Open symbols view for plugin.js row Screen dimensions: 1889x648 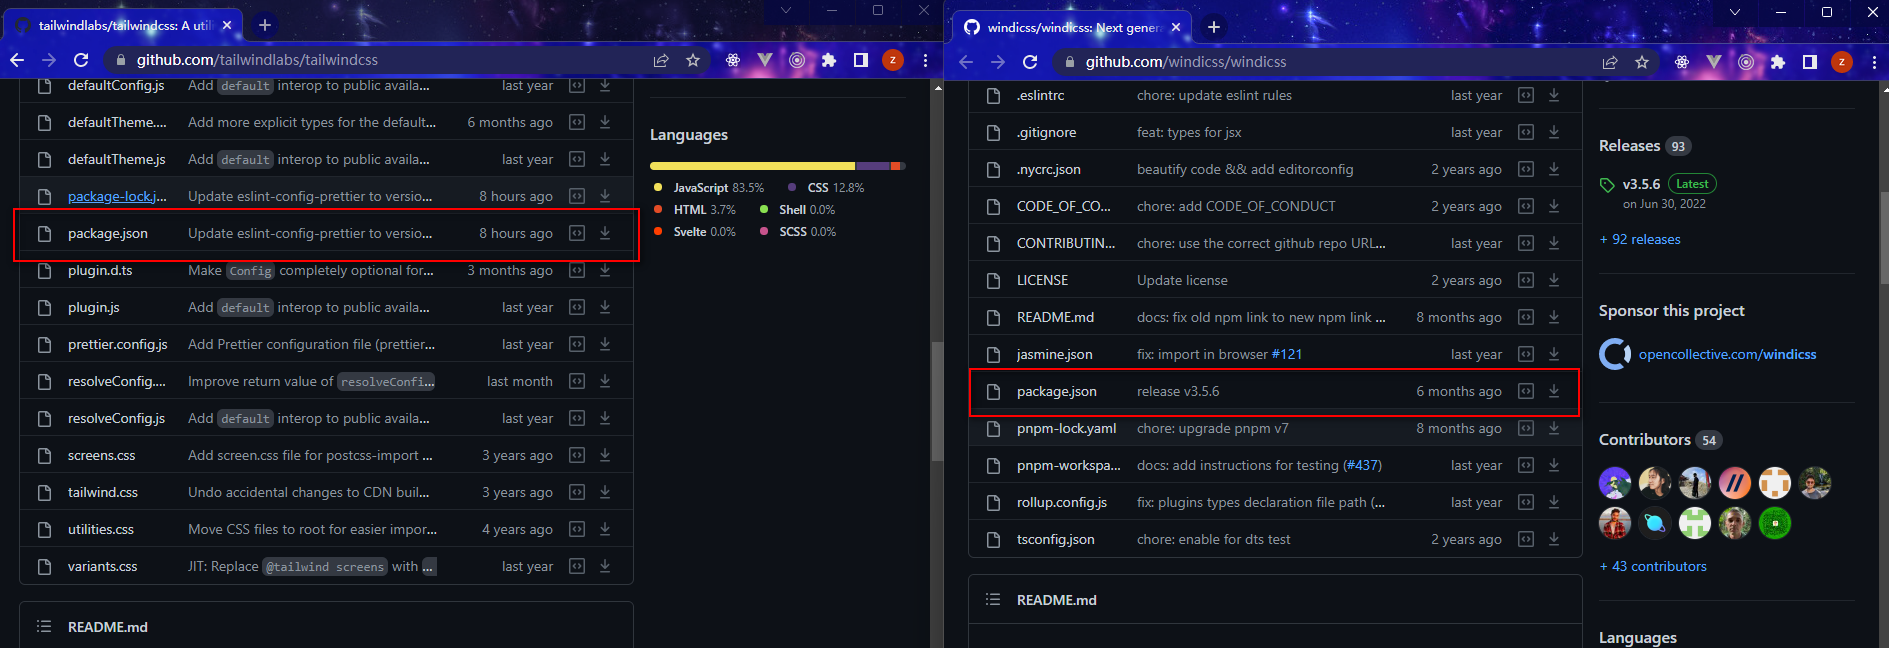tap(577, 307)
